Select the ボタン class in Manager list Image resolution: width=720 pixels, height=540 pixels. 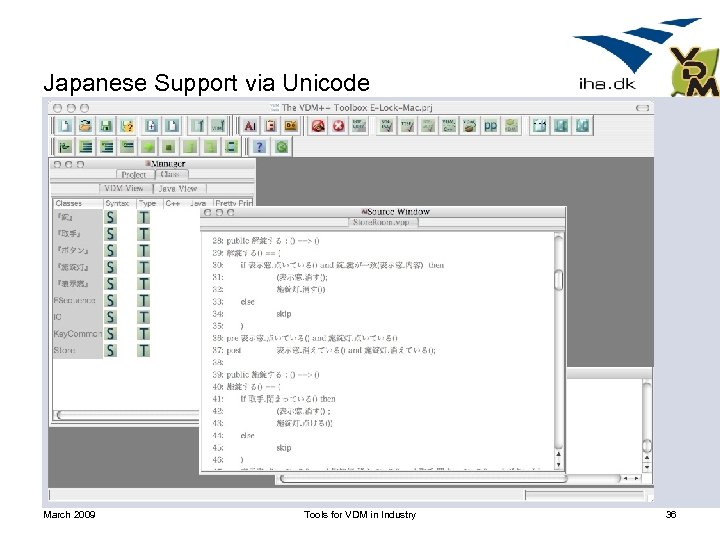77,250
